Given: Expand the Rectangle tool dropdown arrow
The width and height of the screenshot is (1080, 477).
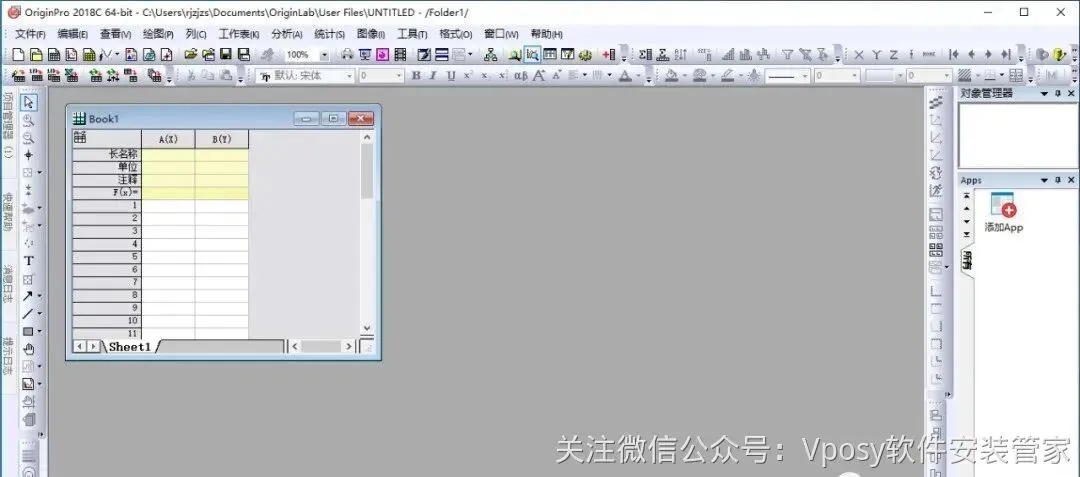Looking at the screenshot, I should [x=39, y=332].
